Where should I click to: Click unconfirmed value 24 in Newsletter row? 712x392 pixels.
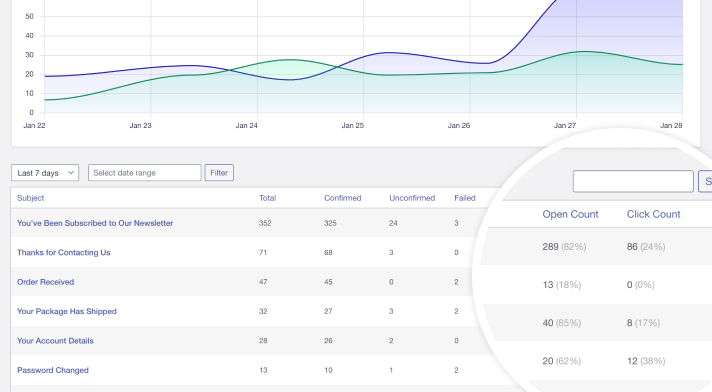coord(393,223)
